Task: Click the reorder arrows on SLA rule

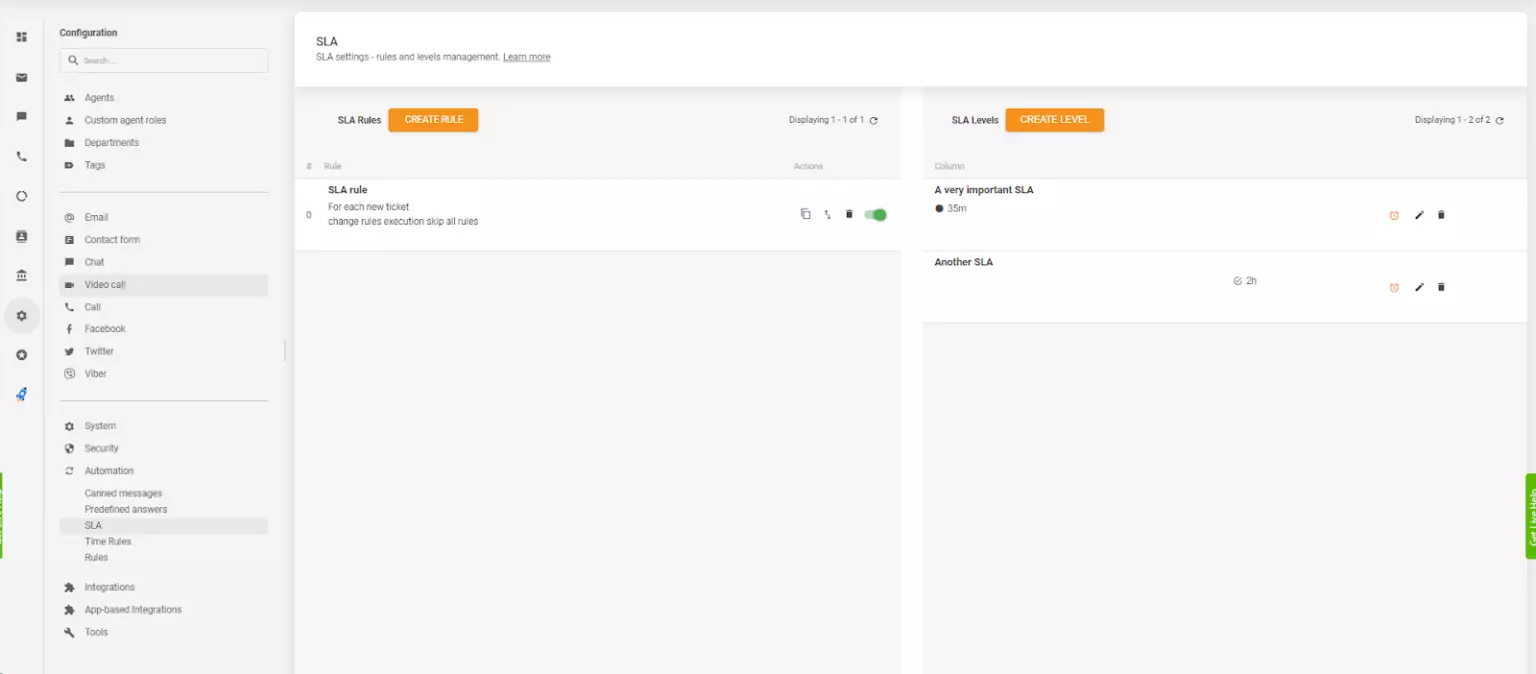Action: click(827, 214)
